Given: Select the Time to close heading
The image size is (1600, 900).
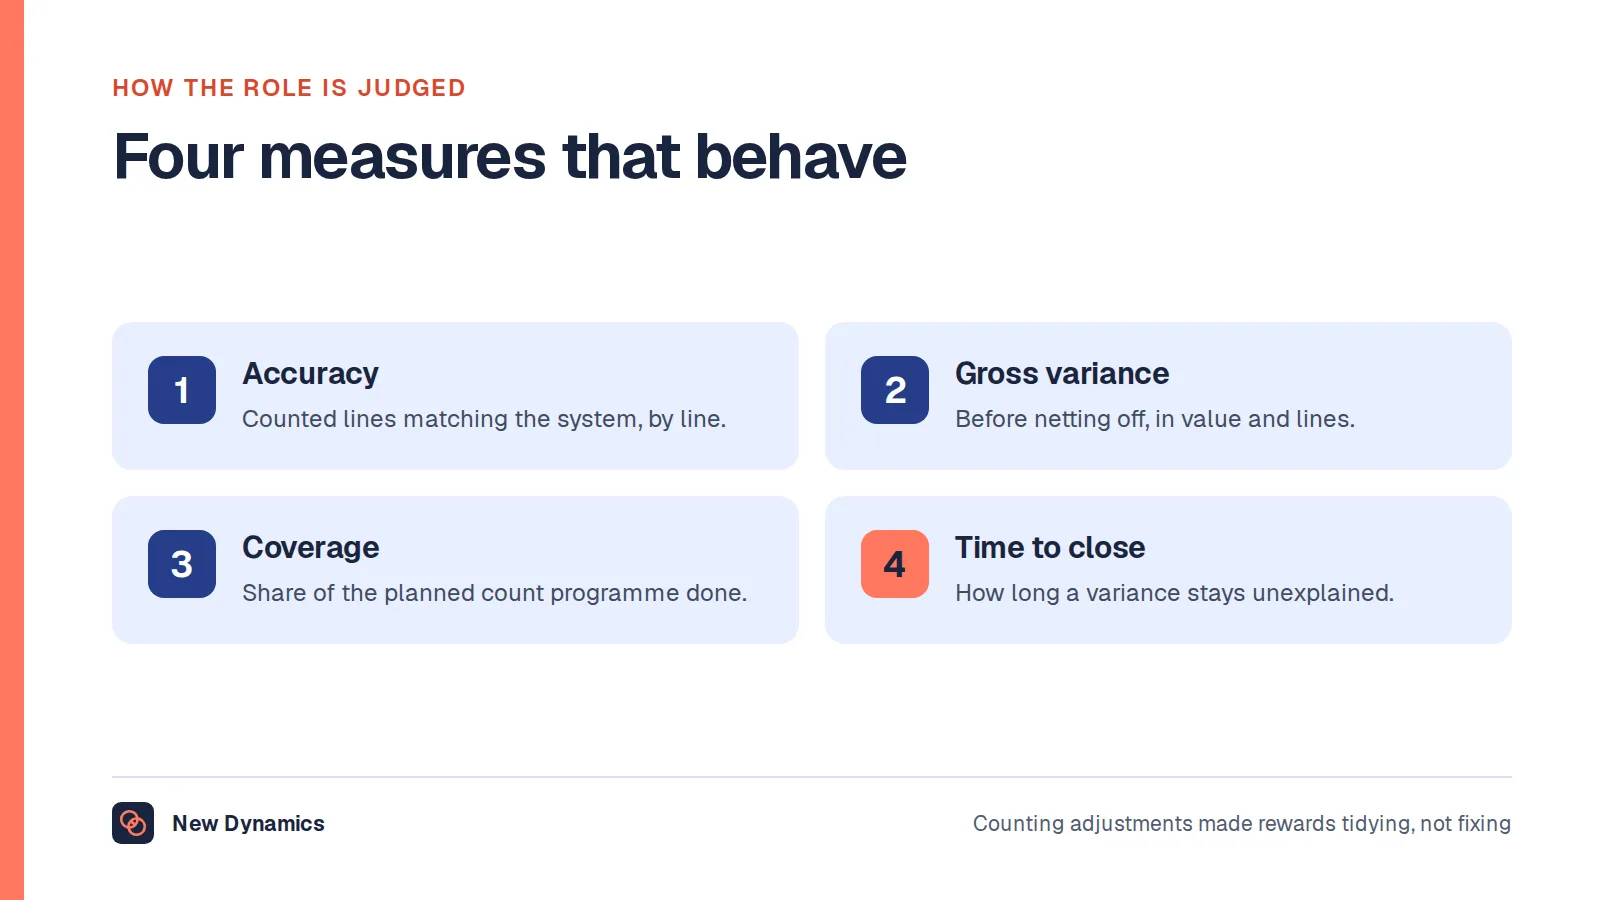Looking at the screenshot, I should [x=1050, y=548].
